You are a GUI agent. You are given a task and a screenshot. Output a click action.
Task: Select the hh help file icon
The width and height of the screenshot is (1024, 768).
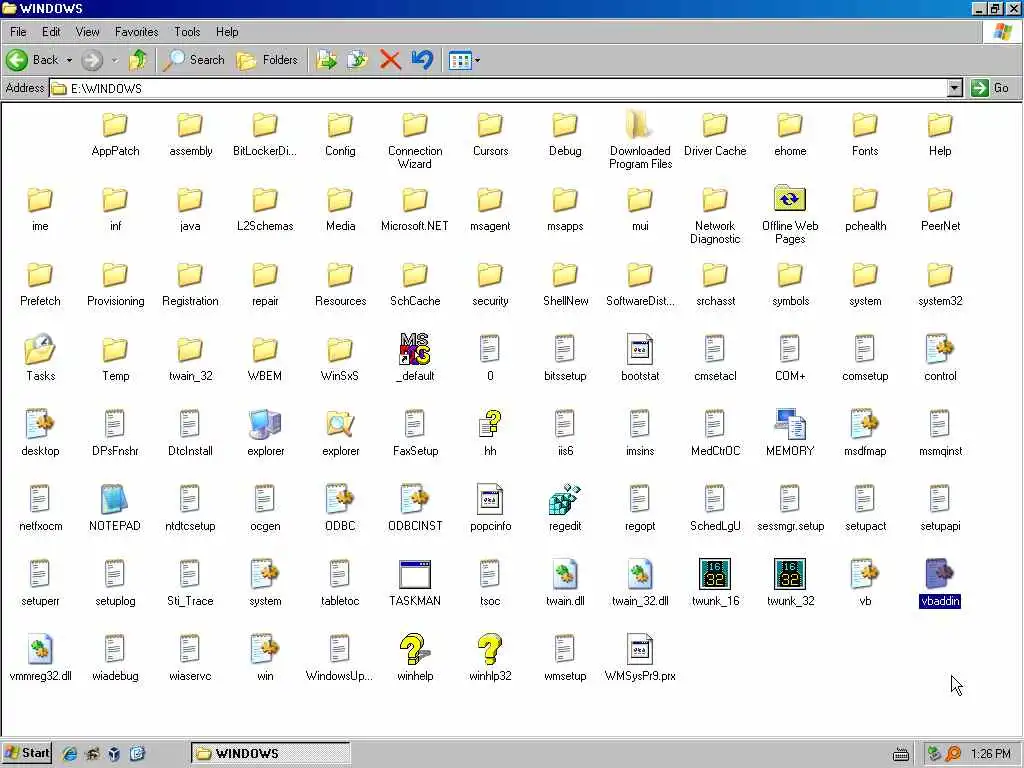coord(490,424)
